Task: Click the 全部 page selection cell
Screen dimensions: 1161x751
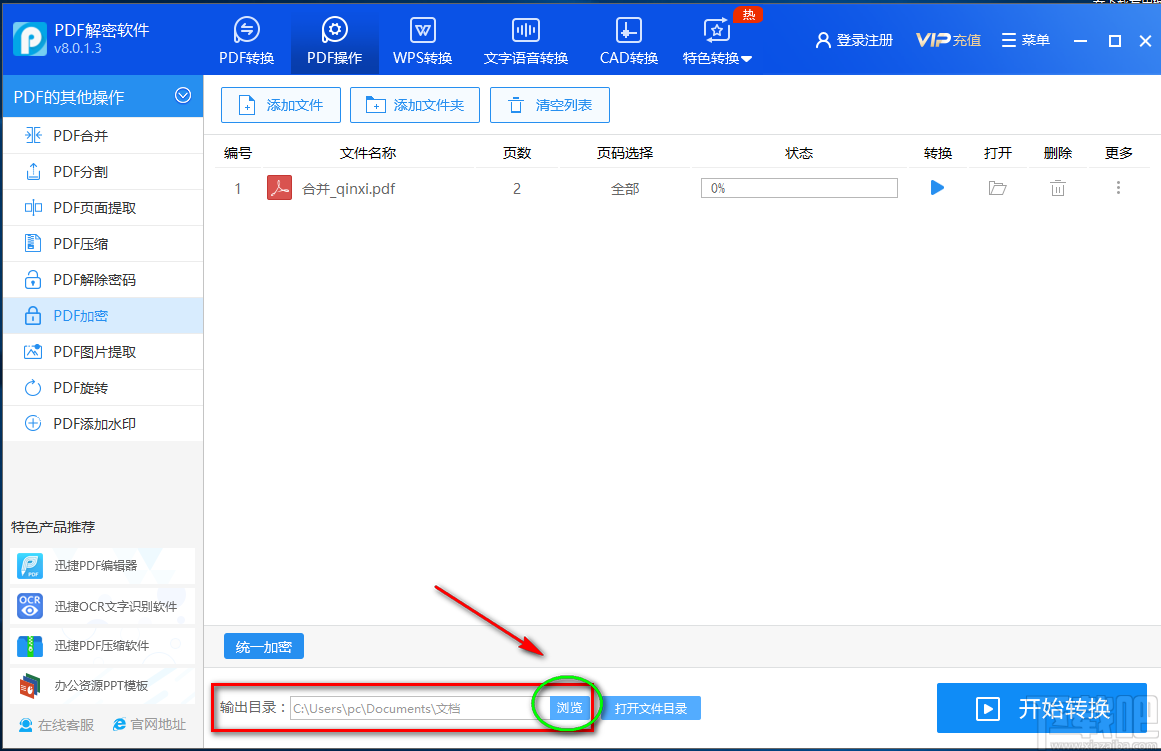Action: [x=625, y=189]
